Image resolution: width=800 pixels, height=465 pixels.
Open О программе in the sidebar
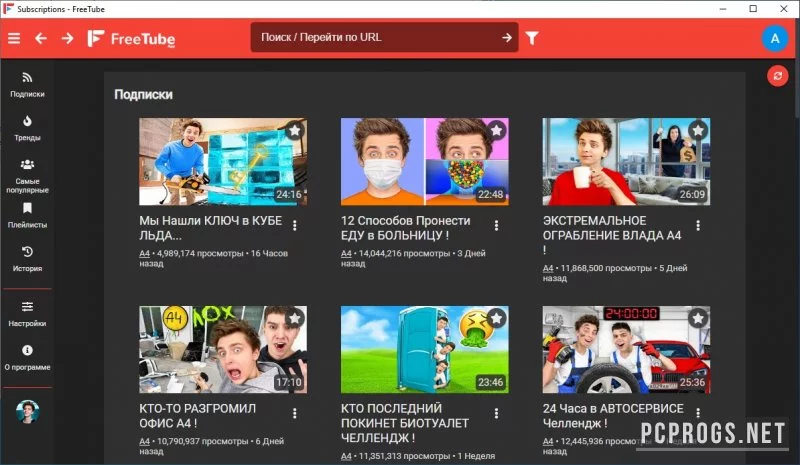(27, 357)
